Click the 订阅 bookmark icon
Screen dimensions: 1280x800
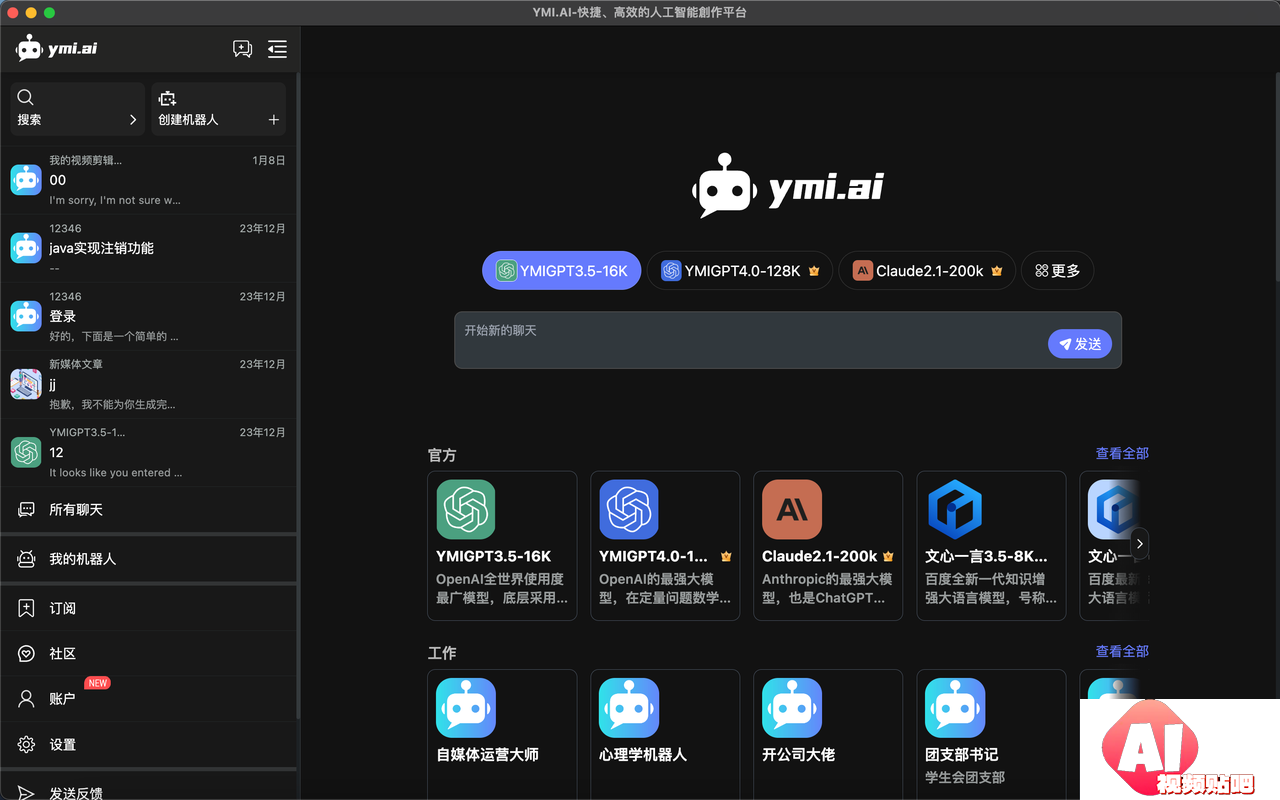pyautogui.click(x=27, y=608)
